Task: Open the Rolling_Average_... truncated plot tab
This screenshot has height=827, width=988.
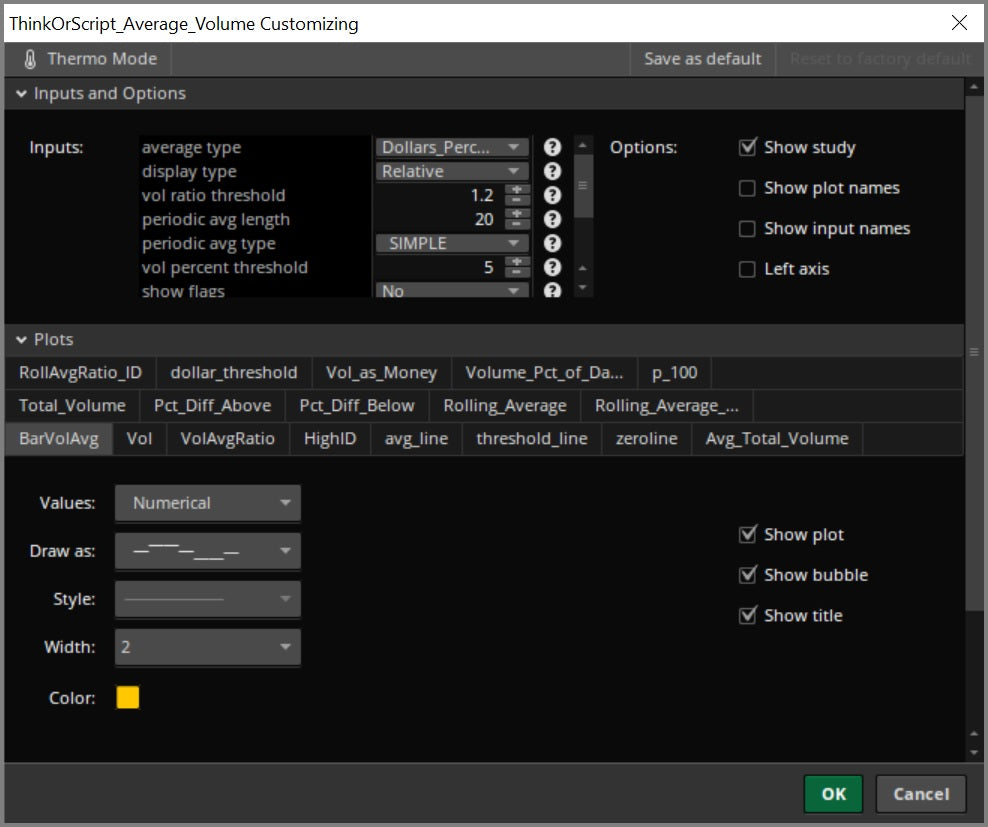Action: (667, 405)
